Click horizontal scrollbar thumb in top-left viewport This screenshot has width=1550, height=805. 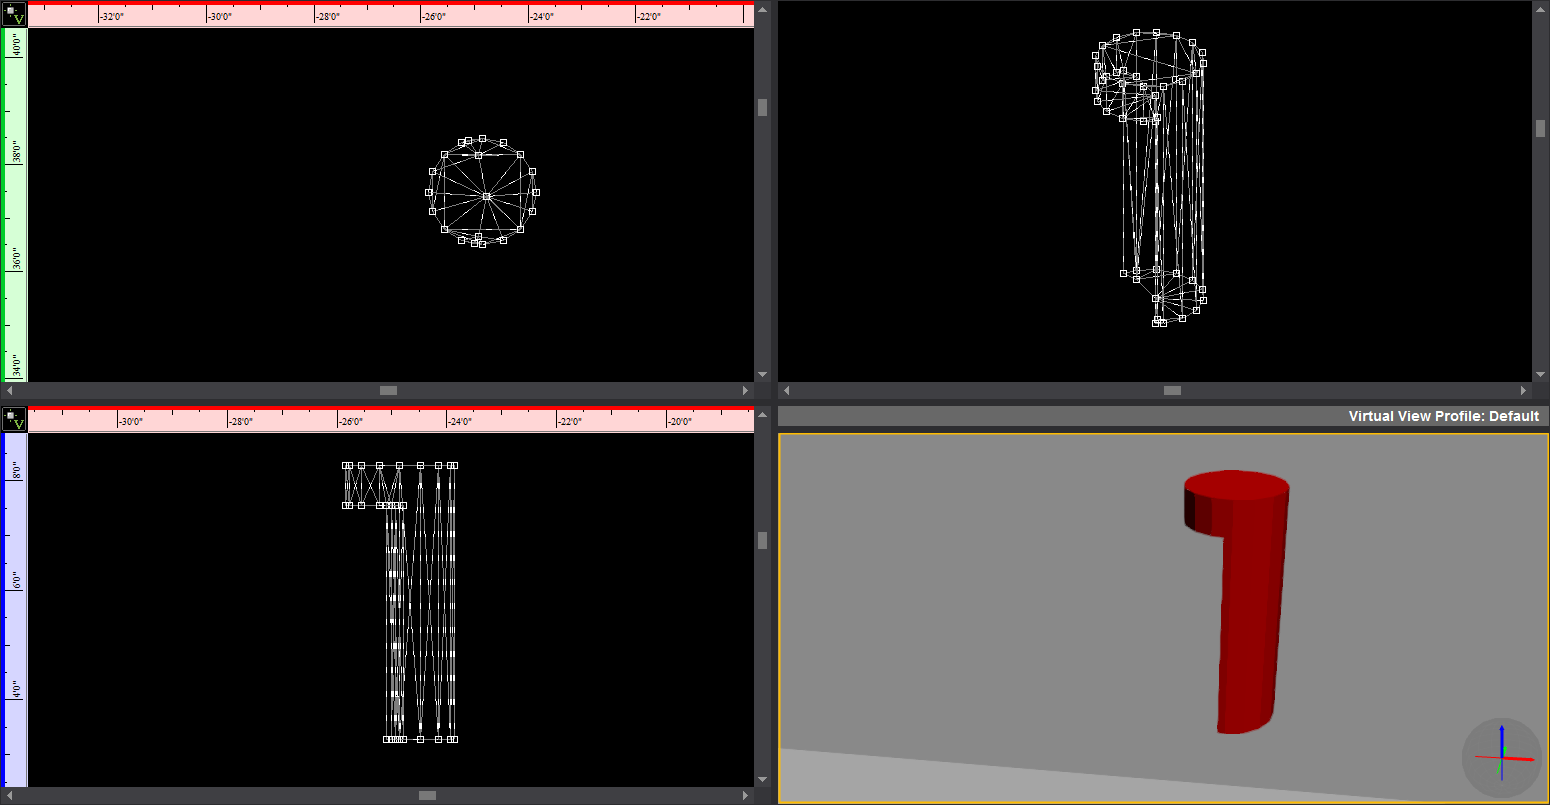click(x=388, y=391)
